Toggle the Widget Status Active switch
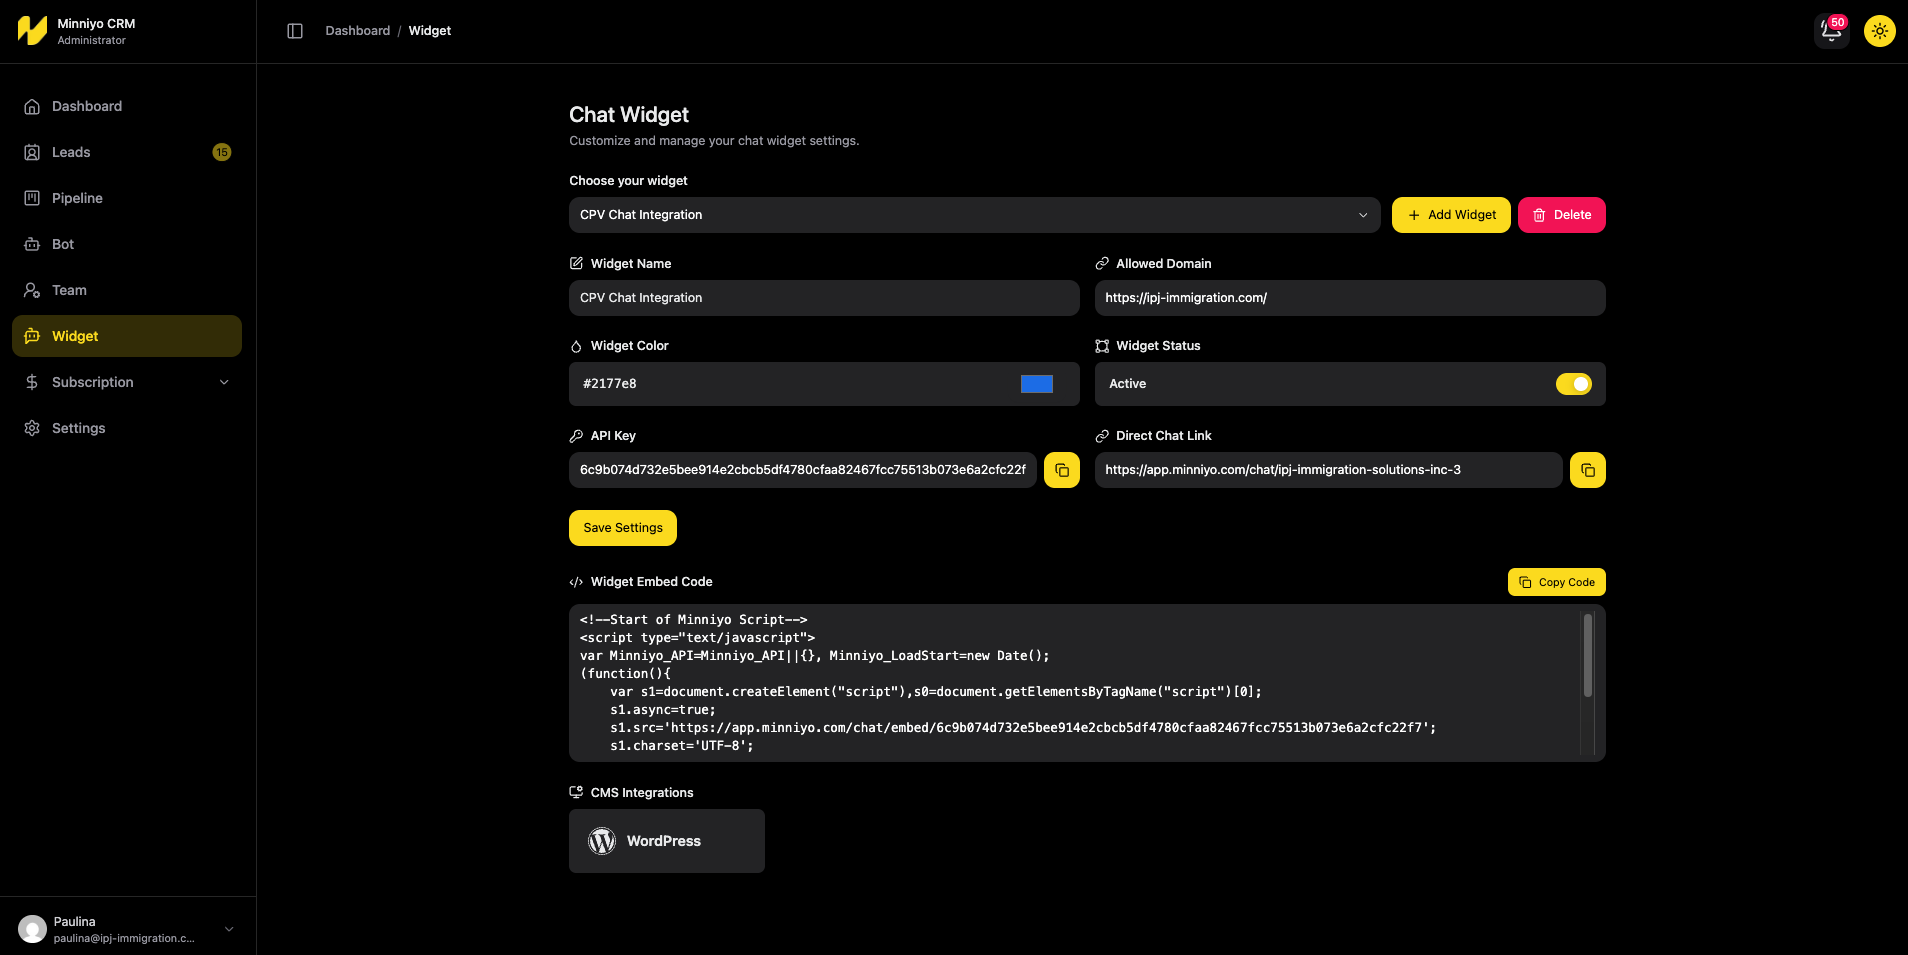Viewport: 1908px width, 955px height. click(1574, 384)
